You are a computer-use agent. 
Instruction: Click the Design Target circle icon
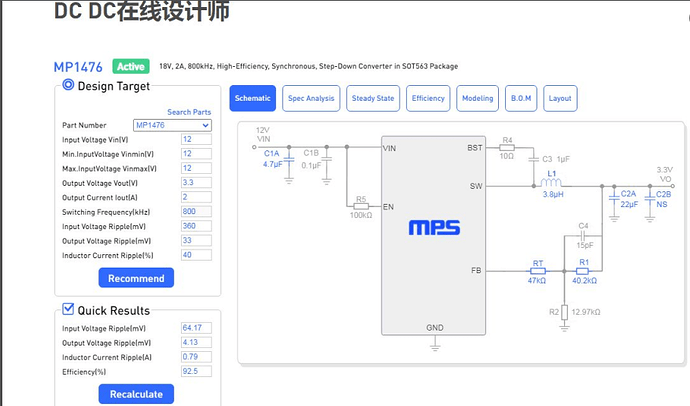click(x=68, y=84)
